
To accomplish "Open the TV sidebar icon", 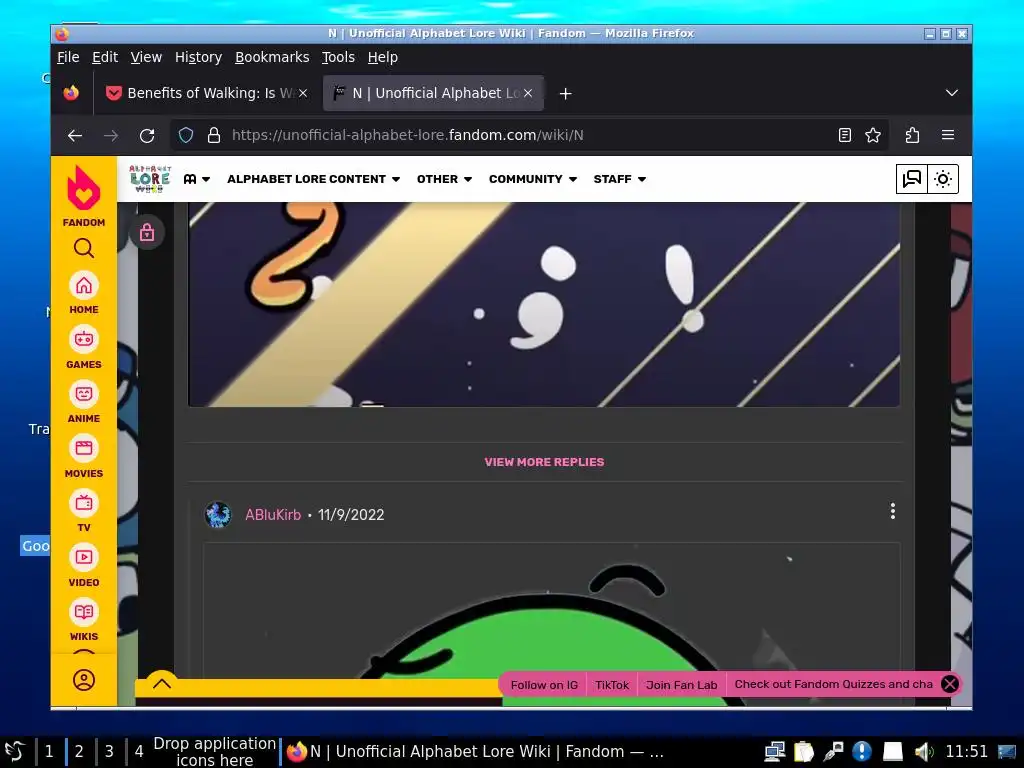I will coord(84,503).
